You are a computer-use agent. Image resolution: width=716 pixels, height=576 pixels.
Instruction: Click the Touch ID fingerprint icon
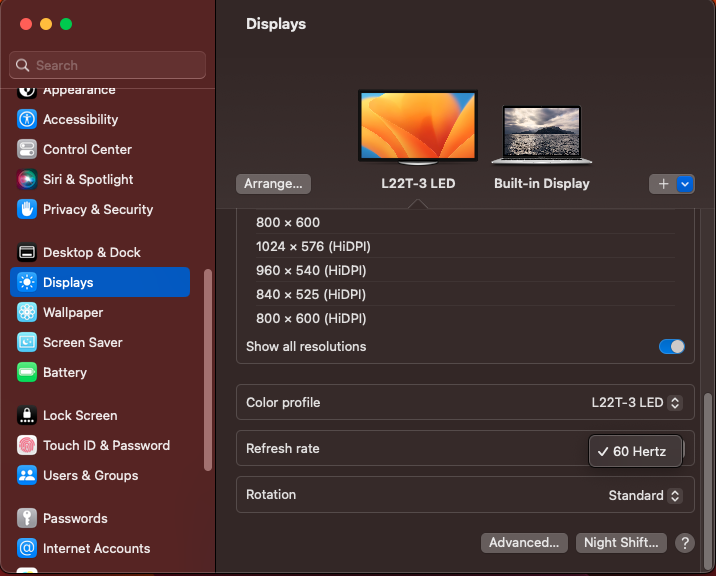tap(27, 445)
